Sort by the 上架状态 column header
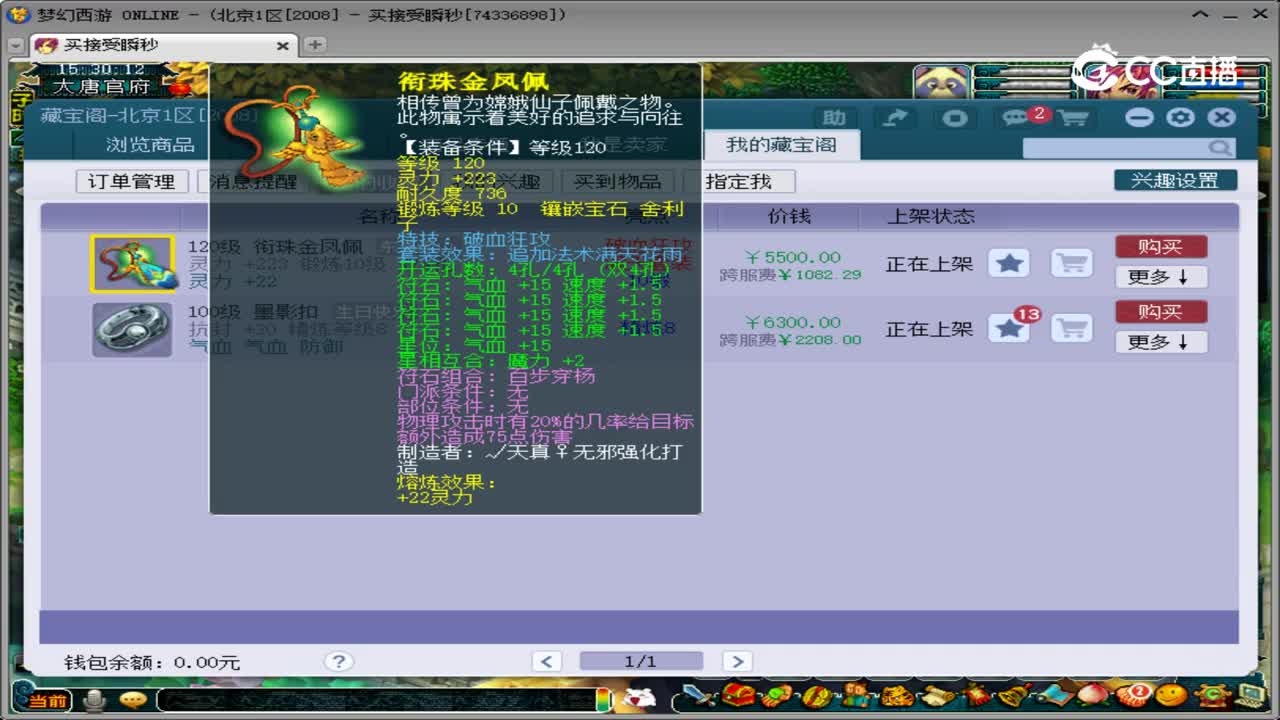 click(x=931, y=216)
